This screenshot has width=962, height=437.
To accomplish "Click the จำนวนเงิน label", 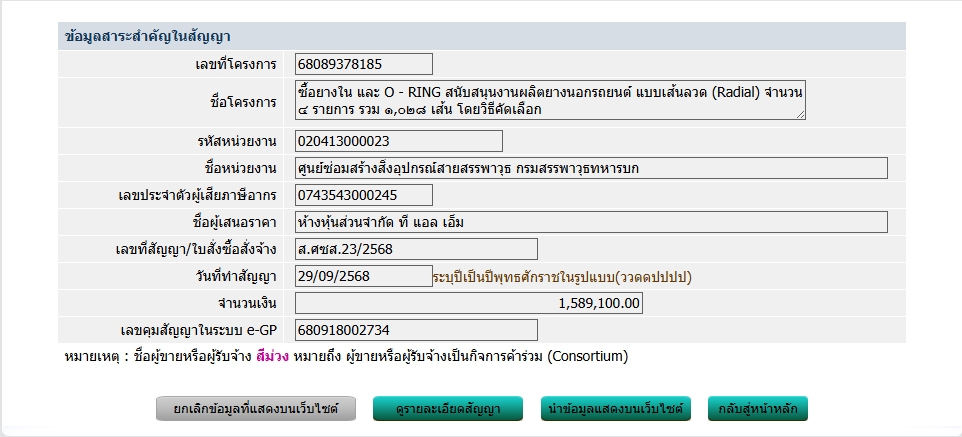I will [247, 303].
